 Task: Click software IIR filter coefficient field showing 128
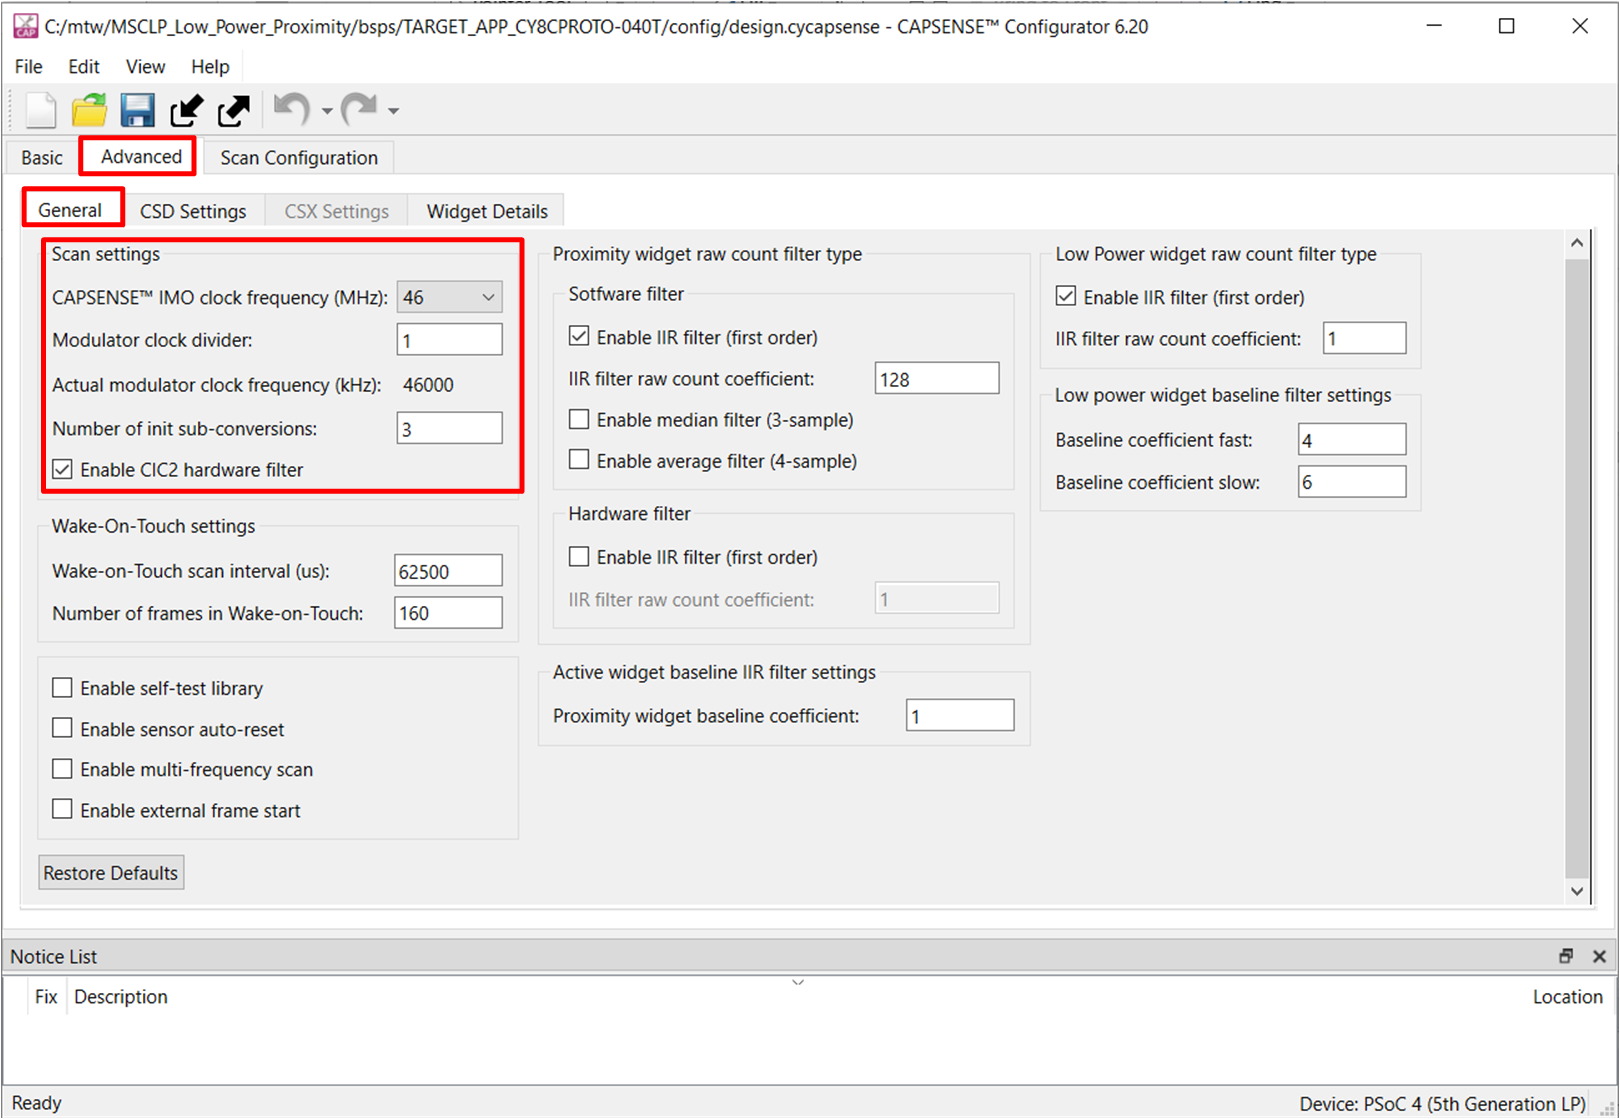[937, 379]
